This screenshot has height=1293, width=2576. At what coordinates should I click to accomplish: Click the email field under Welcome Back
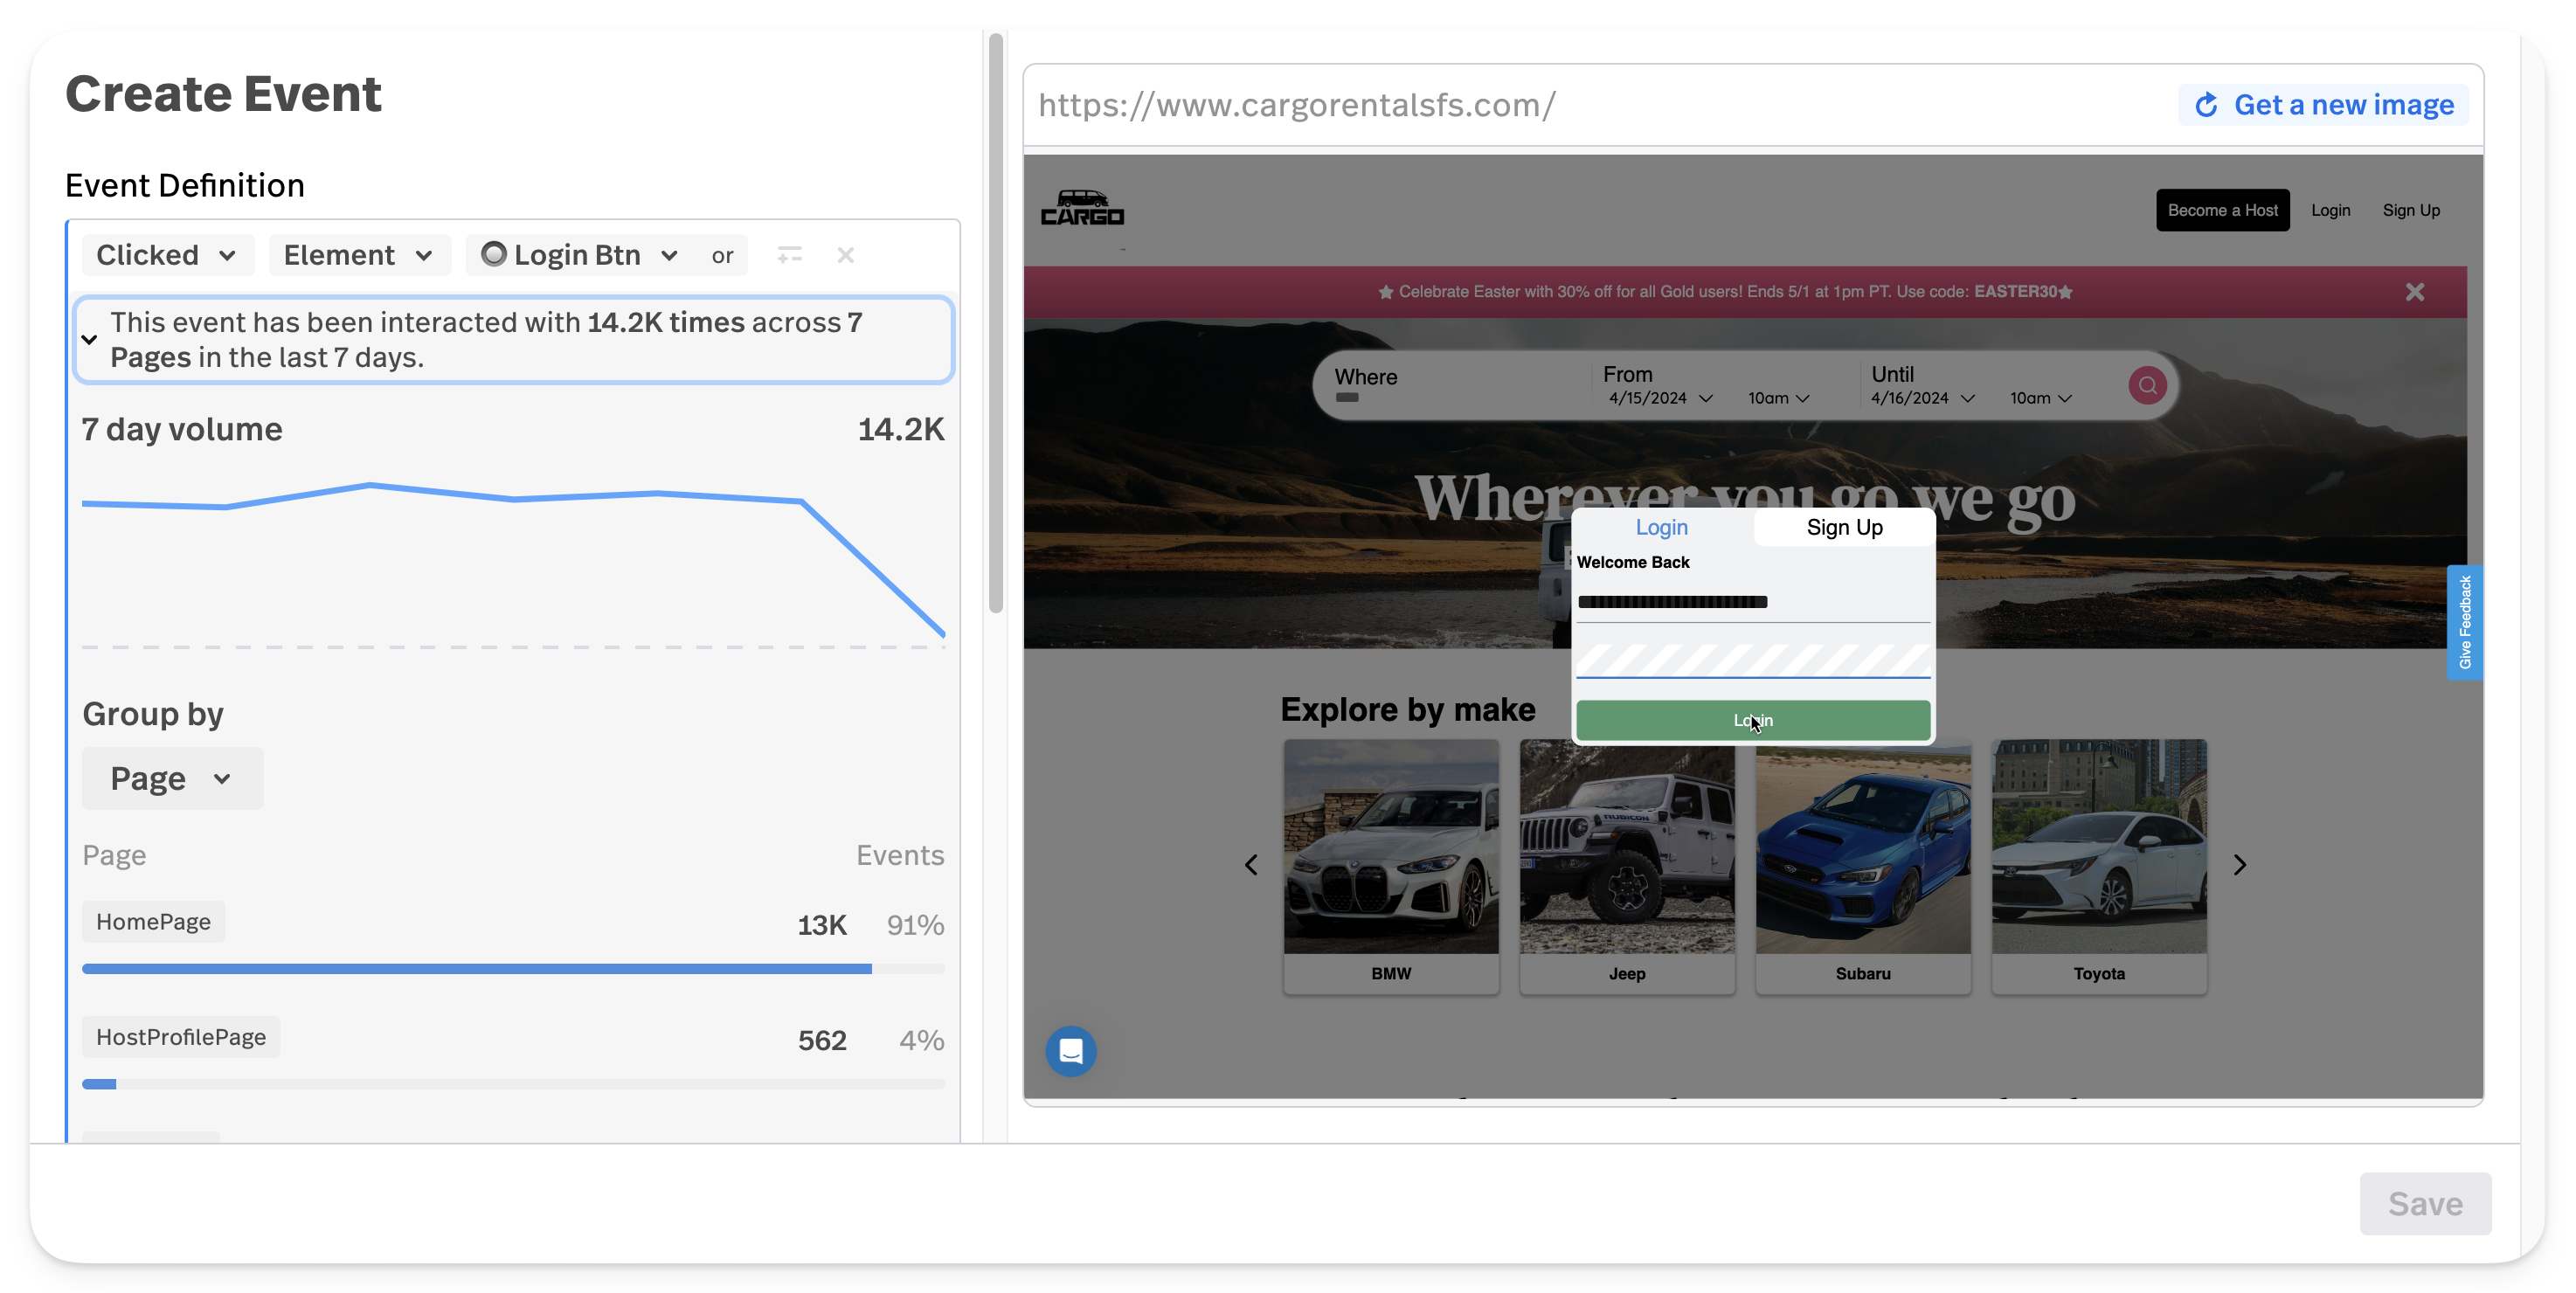pyautogui.click(x=1752, y=601)
